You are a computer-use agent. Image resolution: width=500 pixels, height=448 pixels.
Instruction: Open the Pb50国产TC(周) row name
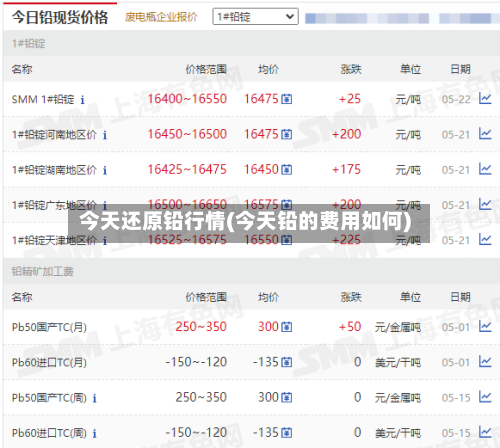[49, 398]
